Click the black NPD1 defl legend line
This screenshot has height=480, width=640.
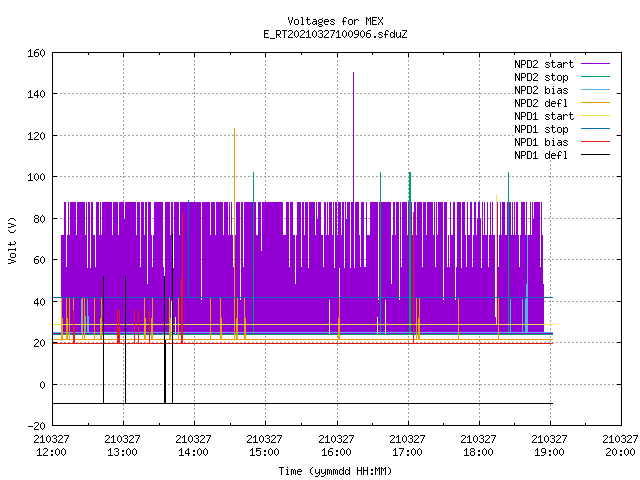(596, 155)
